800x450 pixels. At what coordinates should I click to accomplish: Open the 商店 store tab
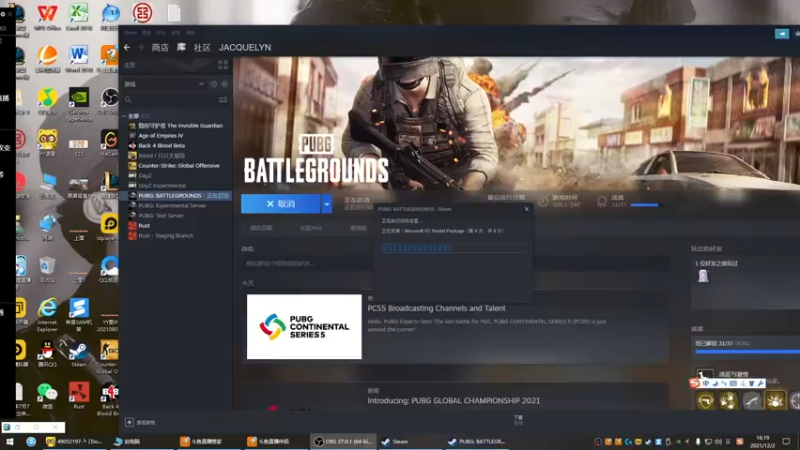tap(160, 47)
